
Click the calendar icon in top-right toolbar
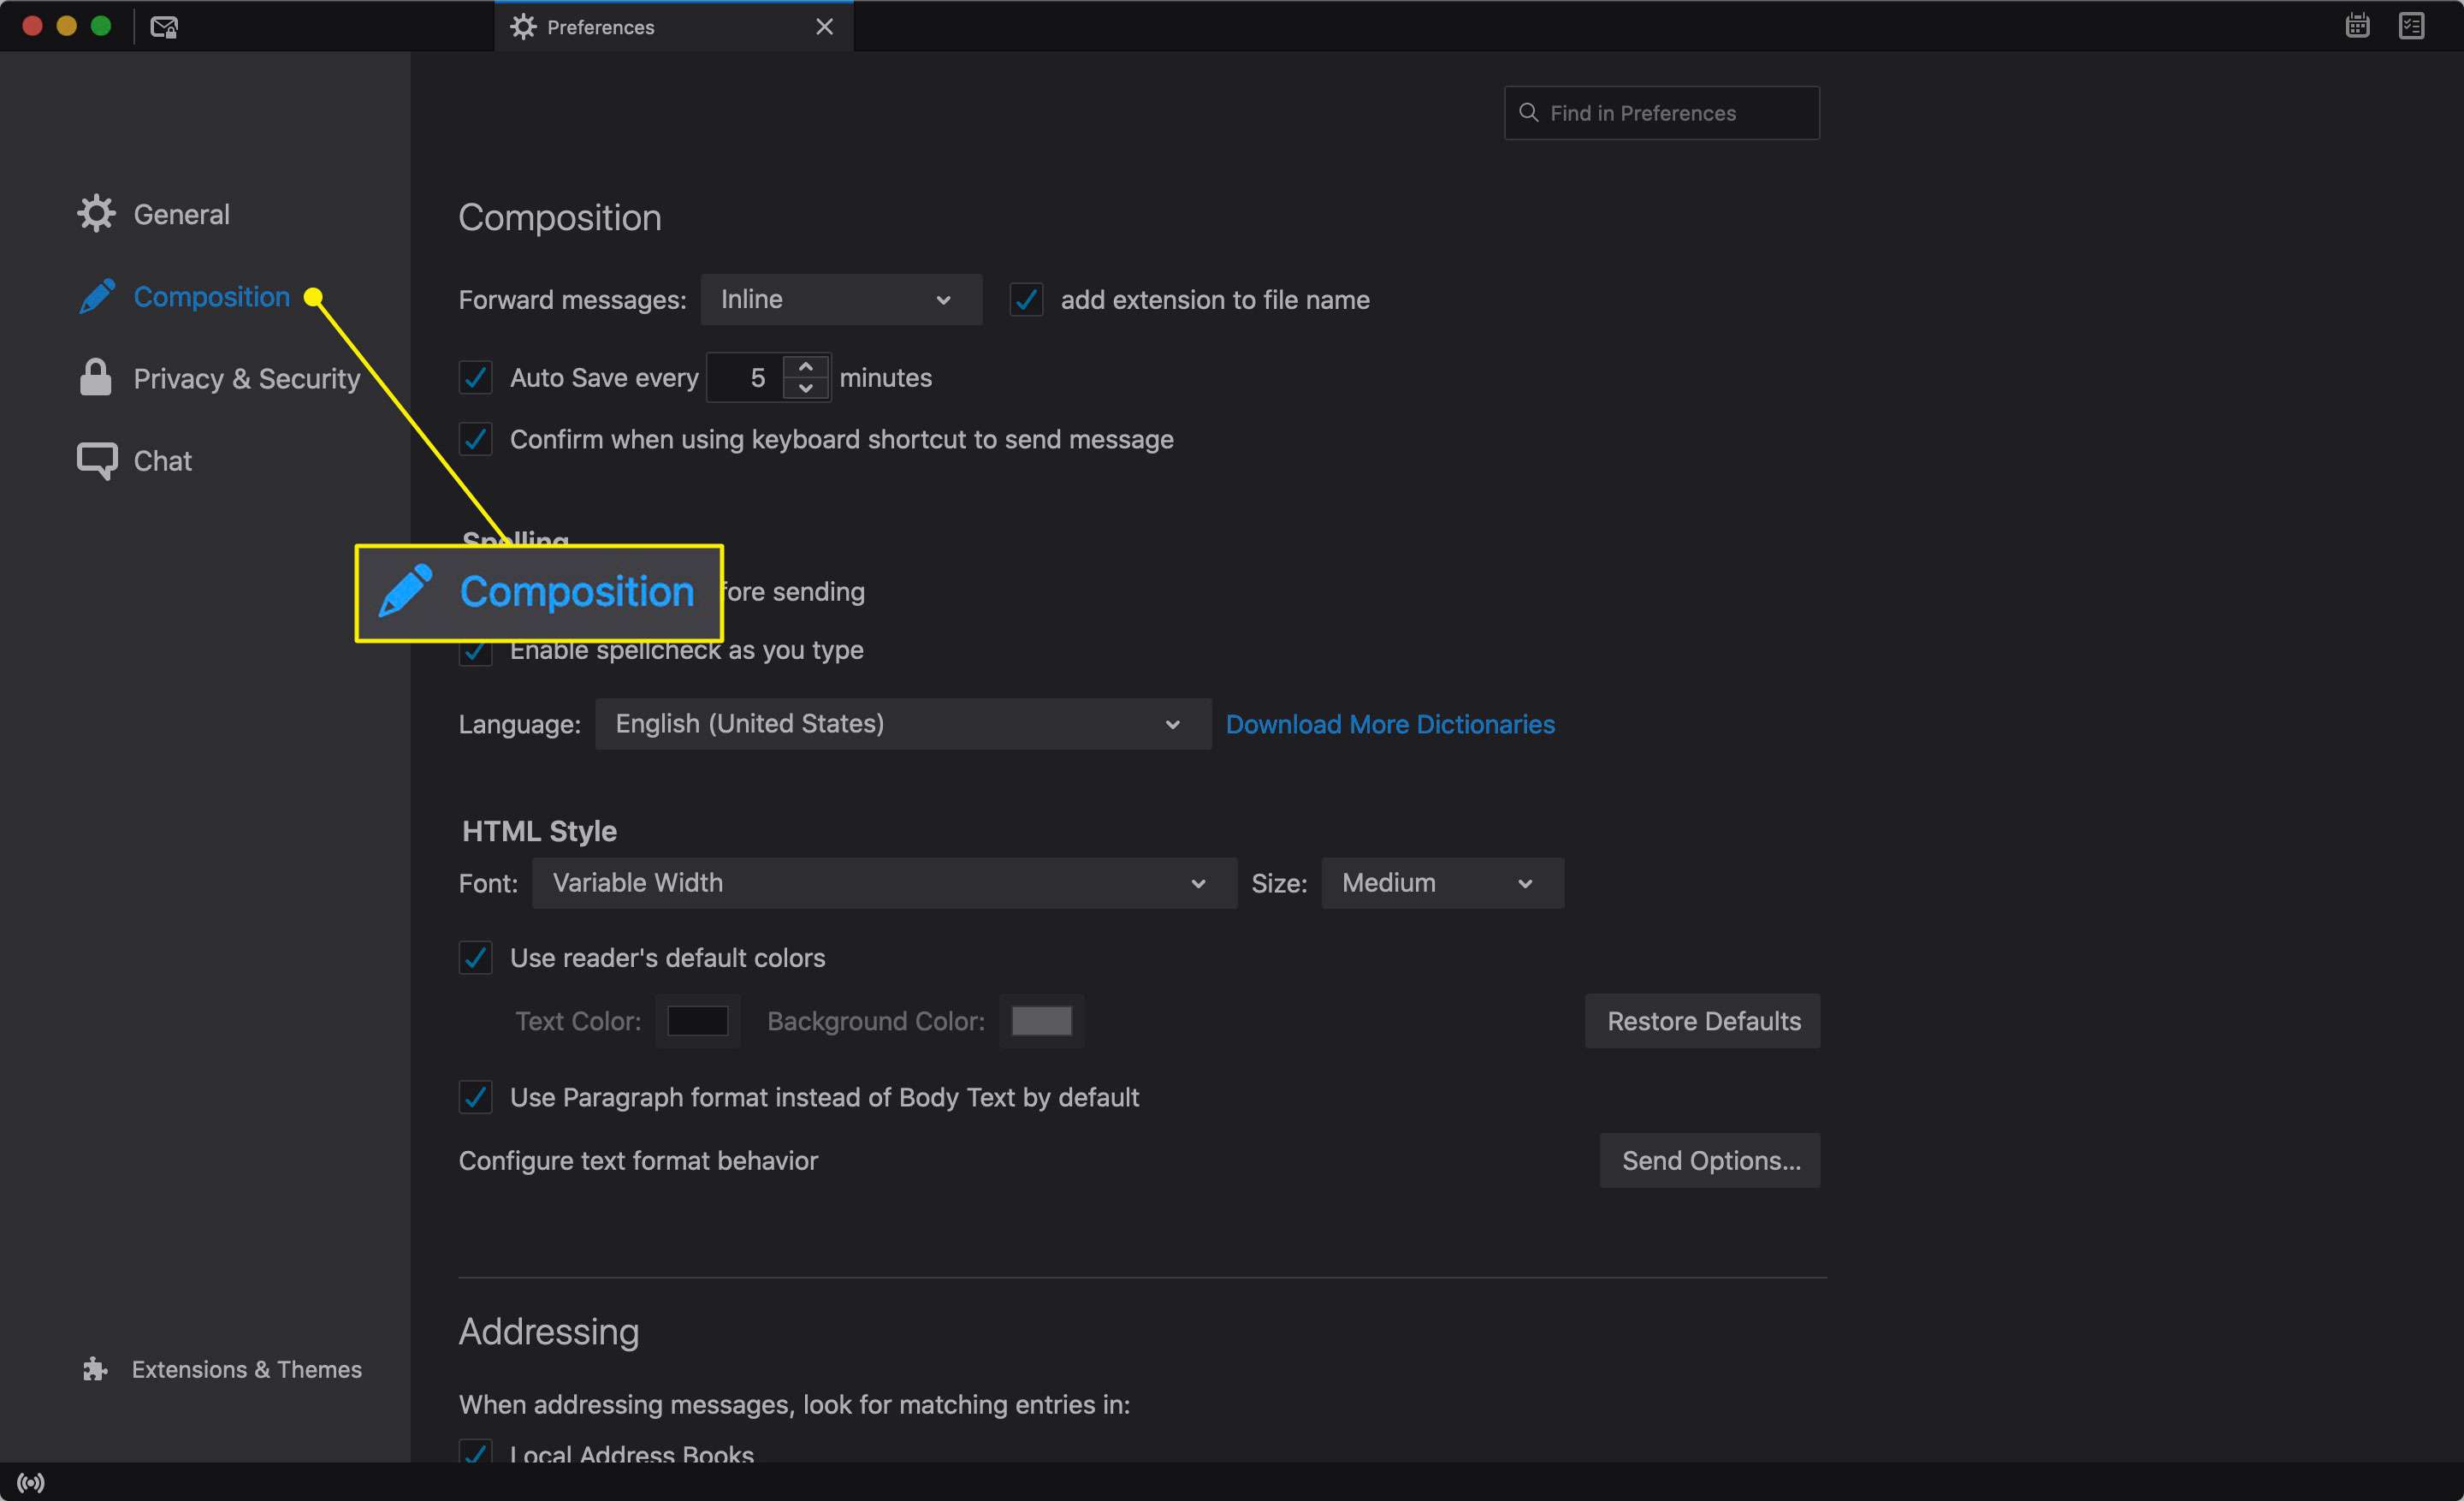click(x=2357, y=25)
